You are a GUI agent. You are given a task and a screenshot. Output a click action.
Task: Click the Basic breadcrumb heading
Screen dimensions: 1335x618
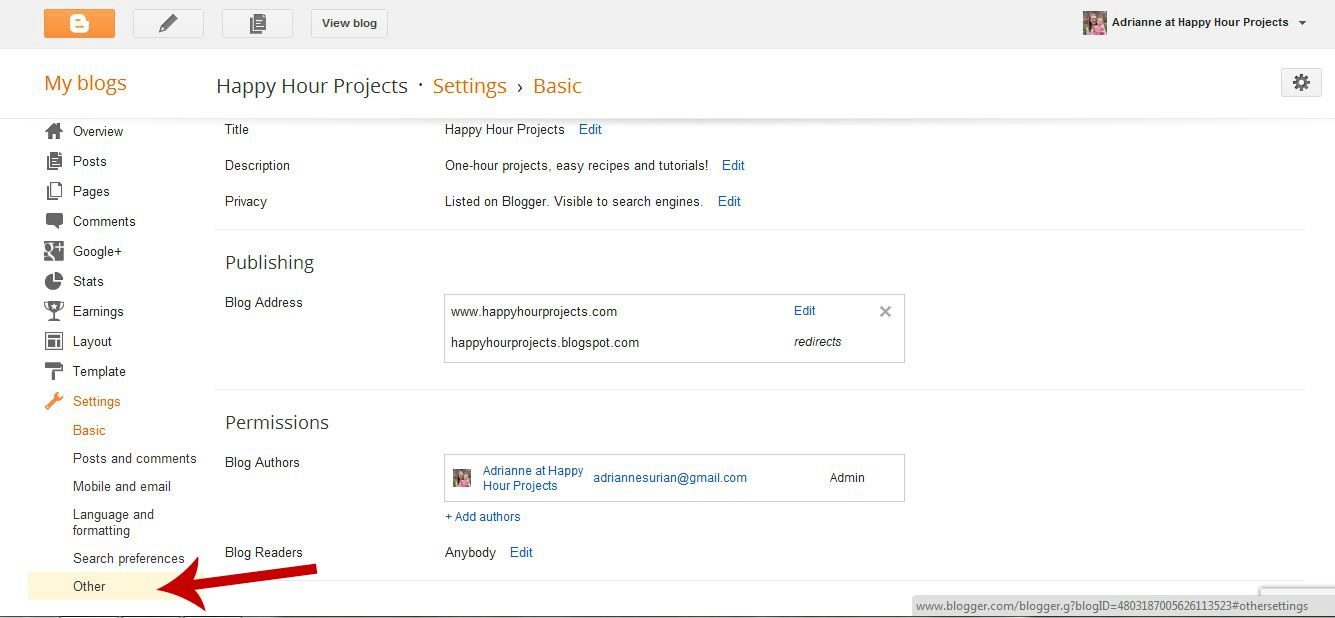tap(557, 86)
